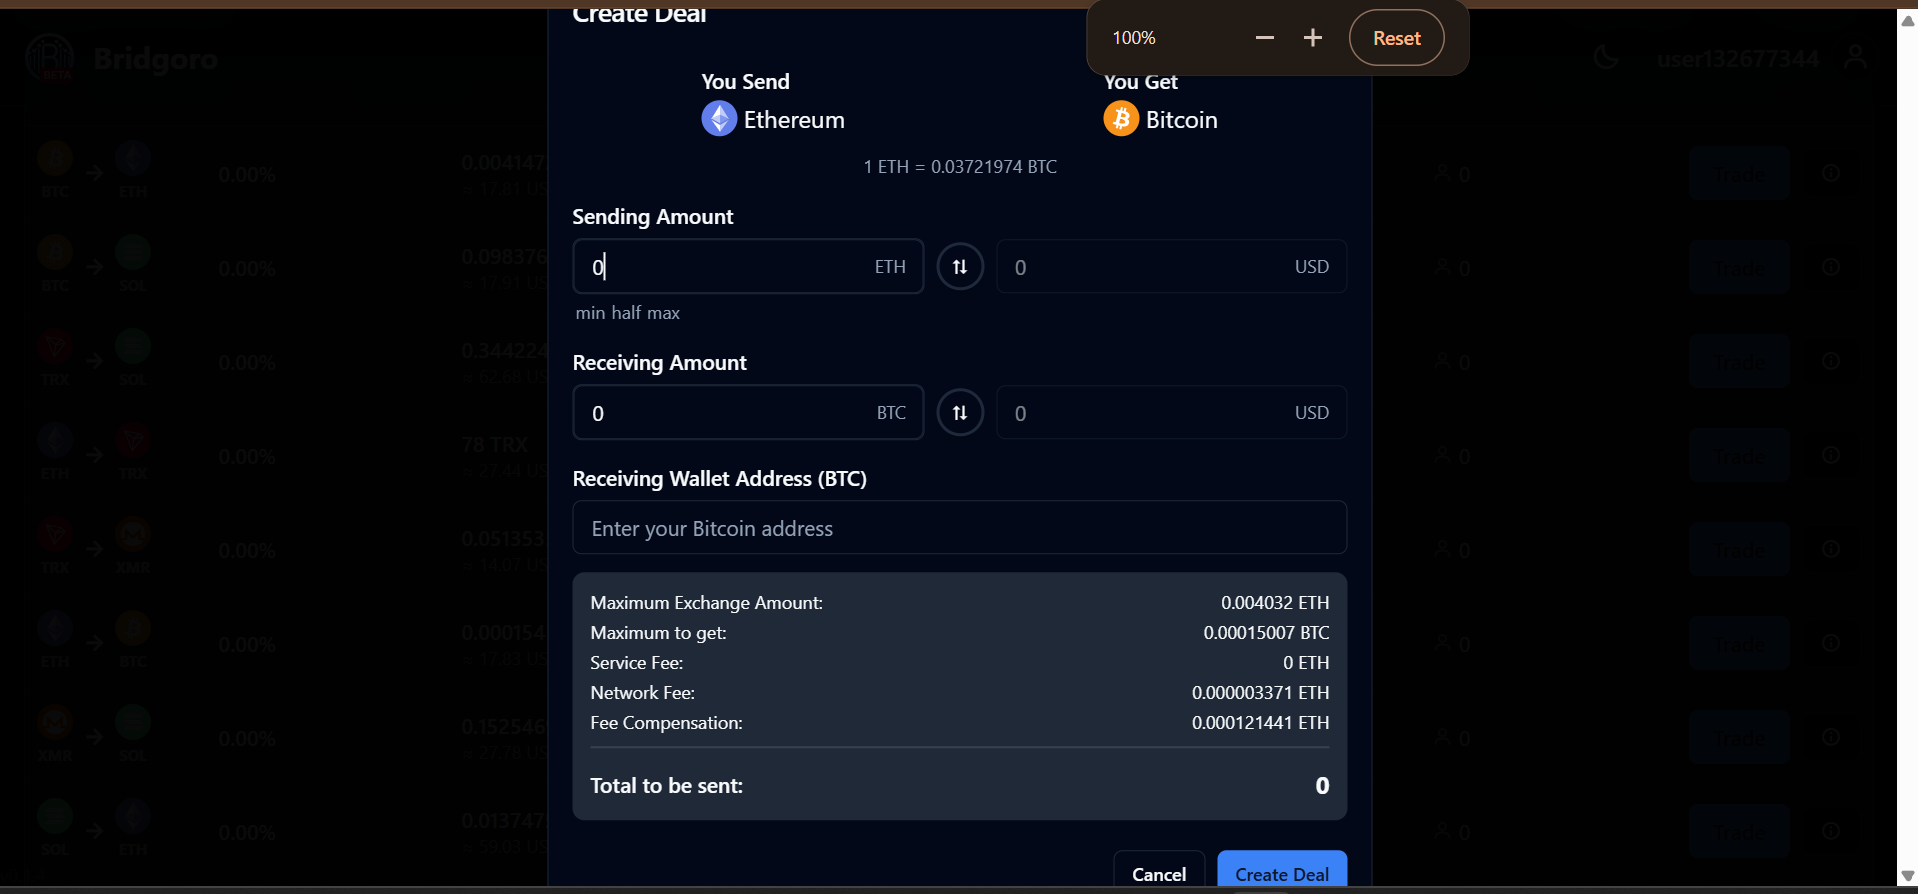Click the Service Fee value 0 ETH
This screenshot has width=1918, height=894.
point(1306,663)
